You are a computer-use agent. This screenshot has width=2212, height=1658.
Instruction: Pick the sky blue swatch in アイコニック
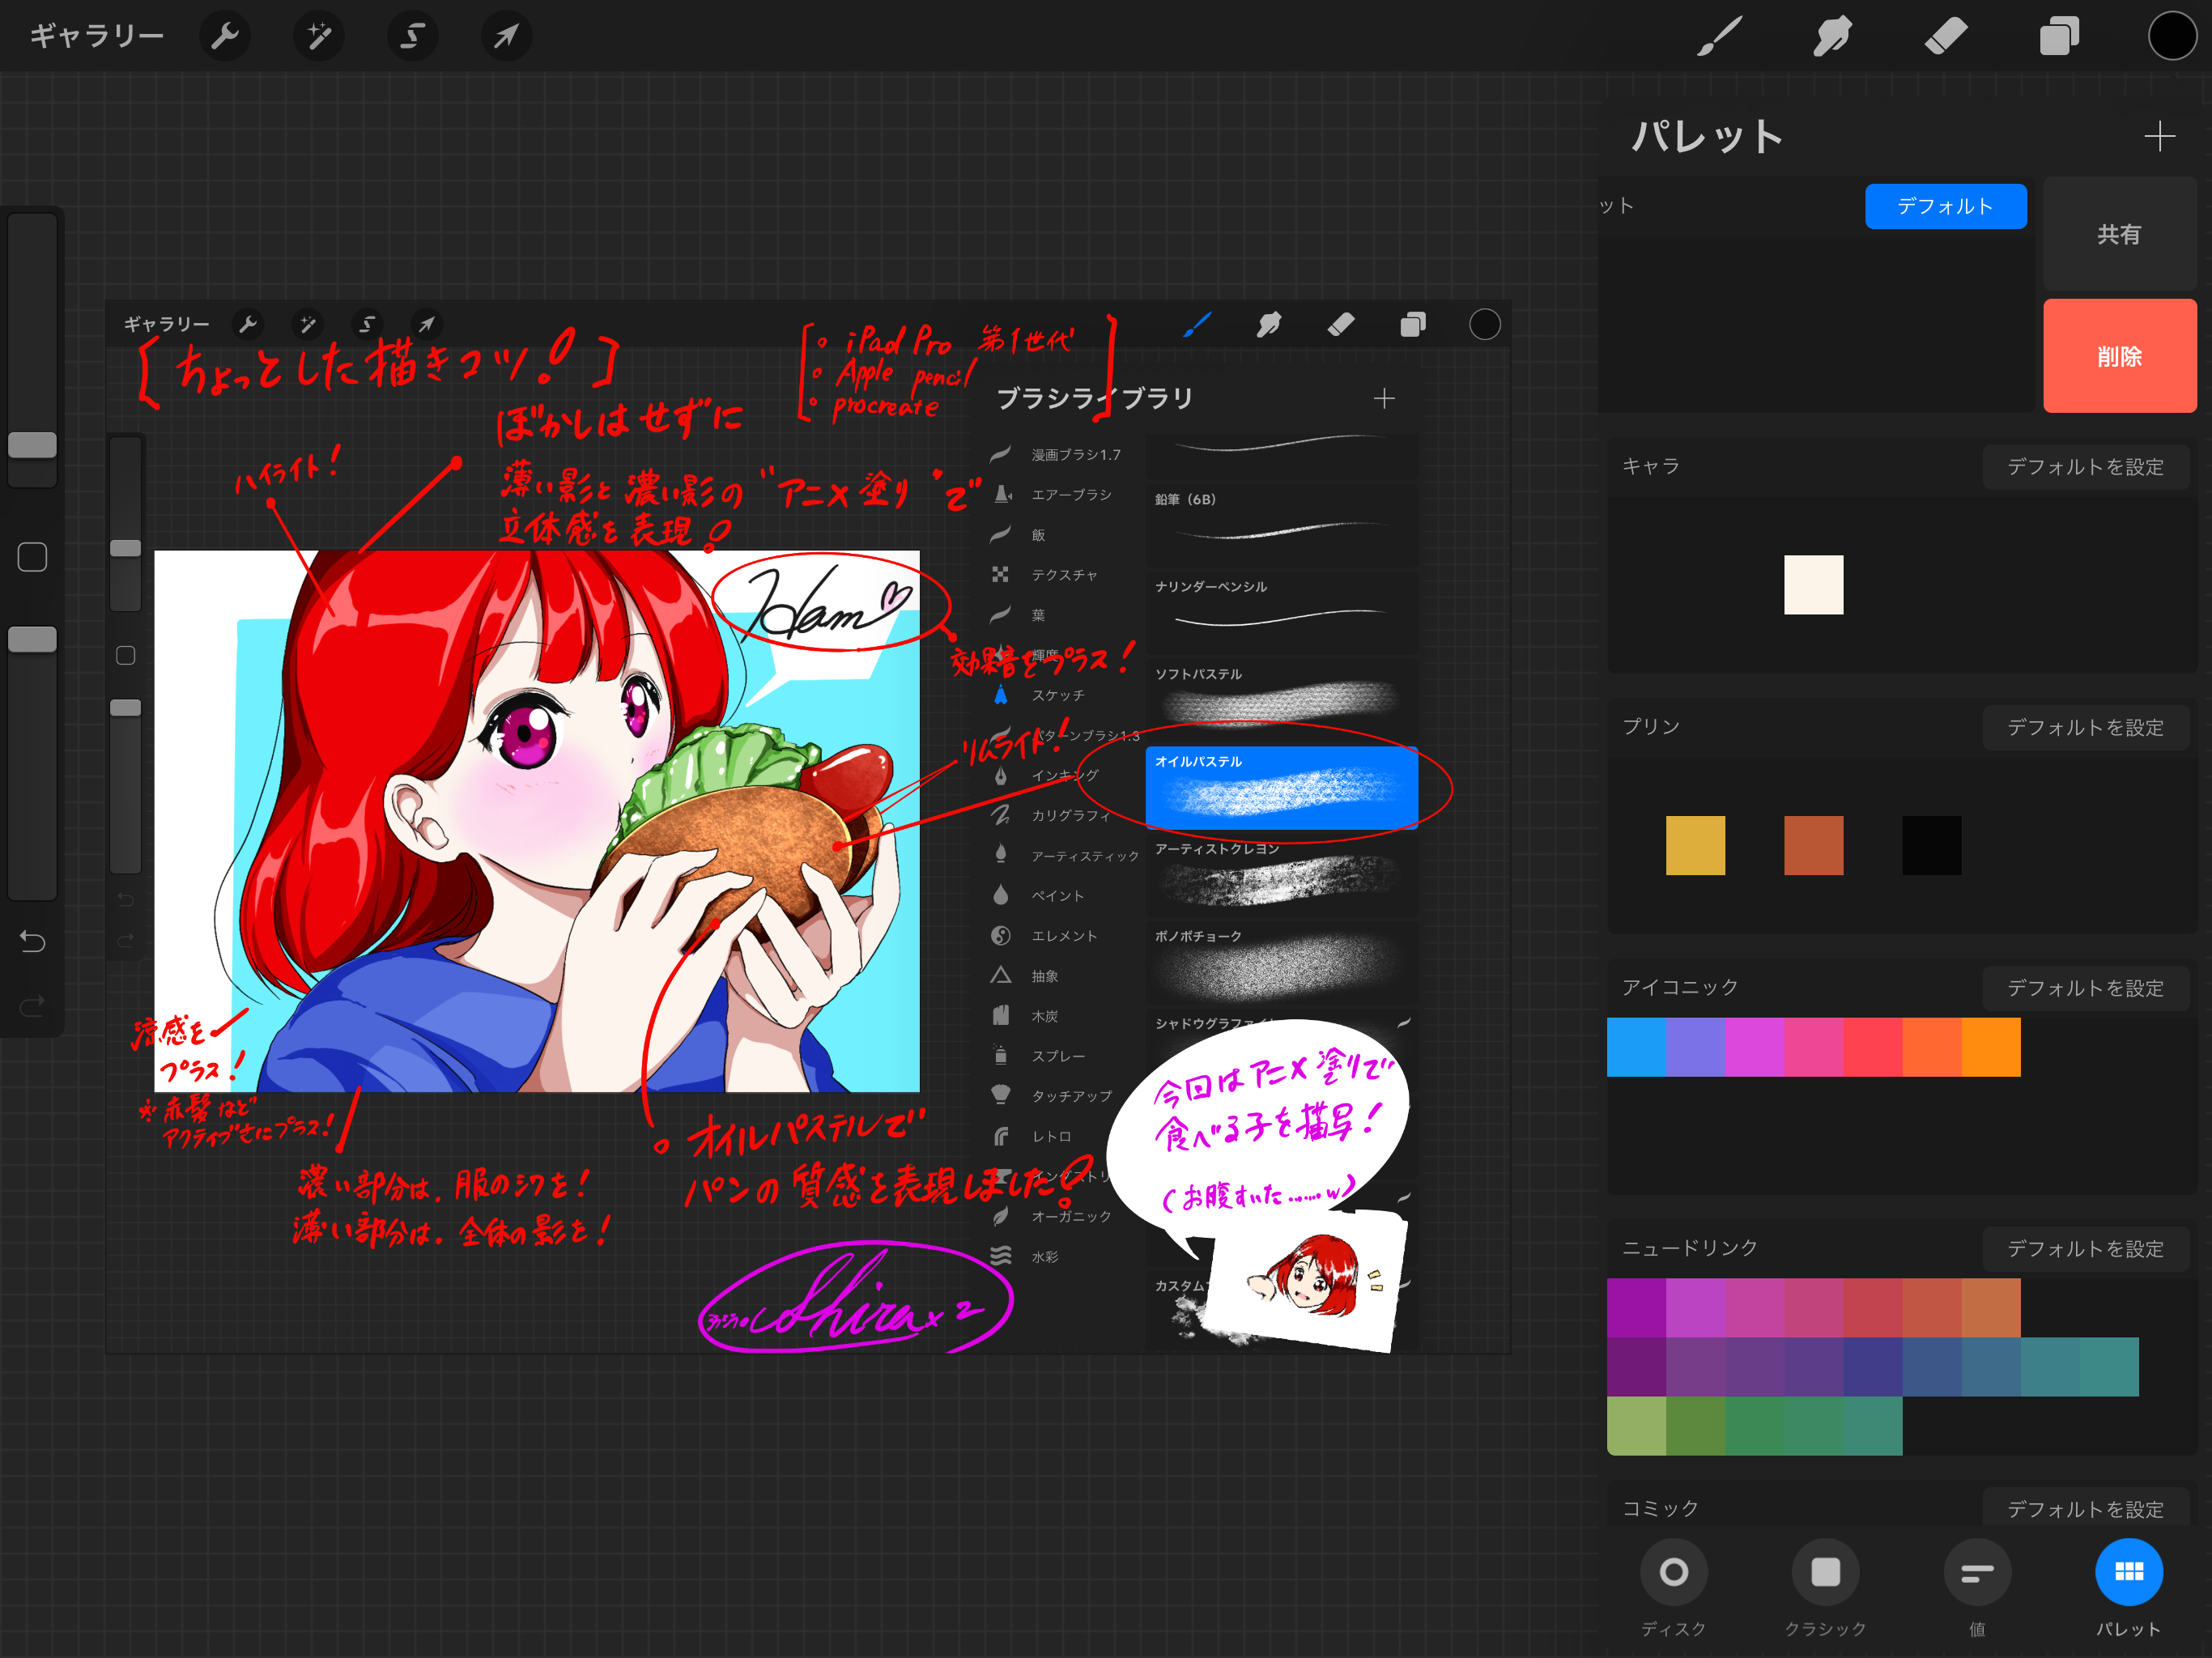[1636, 1047]
